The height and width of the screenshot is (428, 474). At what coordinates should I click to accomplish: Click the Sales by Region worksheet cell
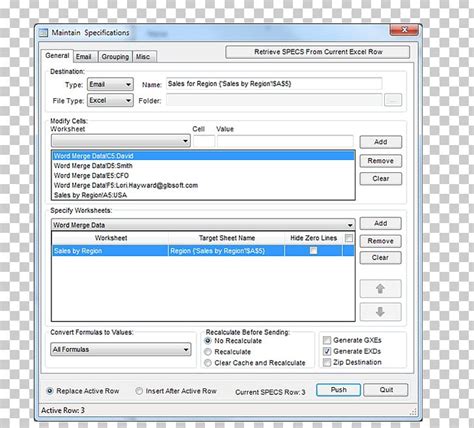coord(110,251)
